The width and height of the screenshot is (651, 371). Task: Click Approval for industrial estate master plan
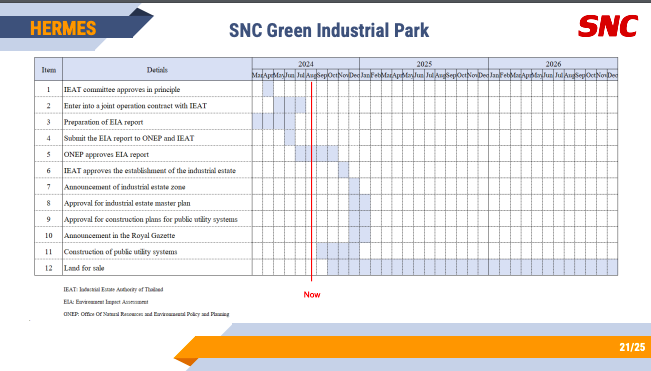tap(127, 203)
